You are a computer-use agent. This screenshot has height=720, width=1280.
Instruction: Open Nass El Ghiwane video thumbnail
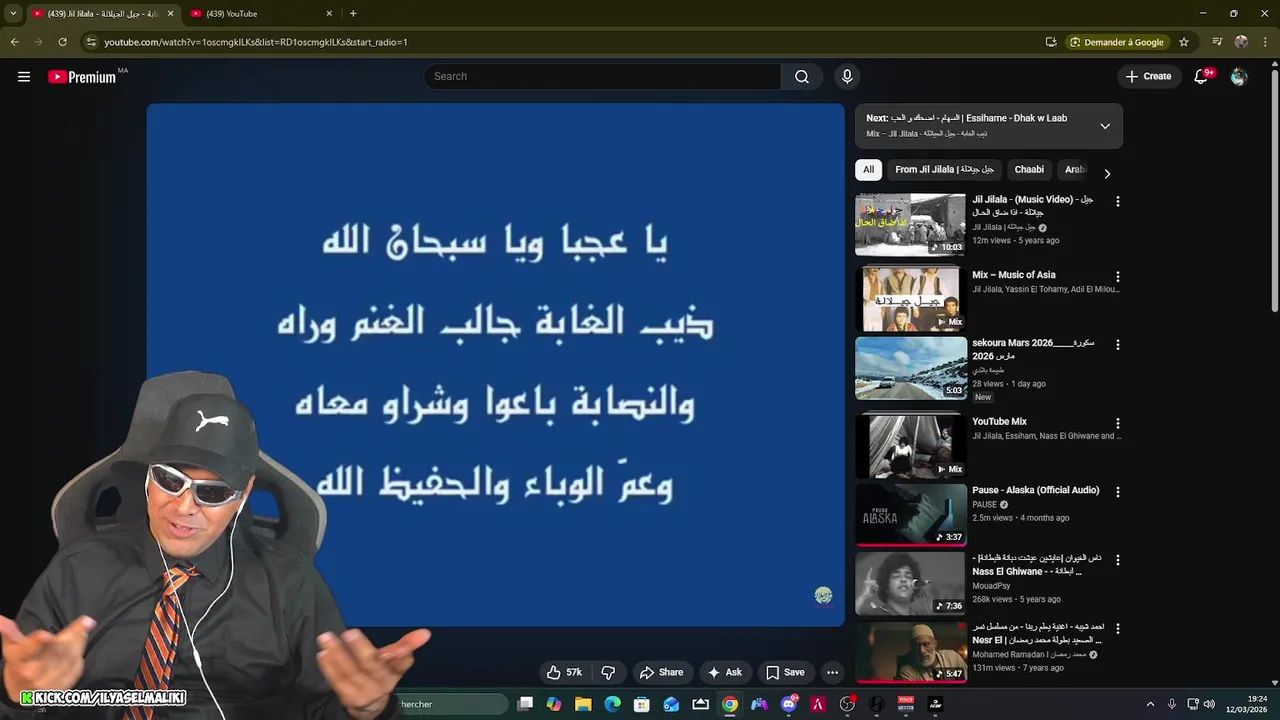(x=910, y=583)
